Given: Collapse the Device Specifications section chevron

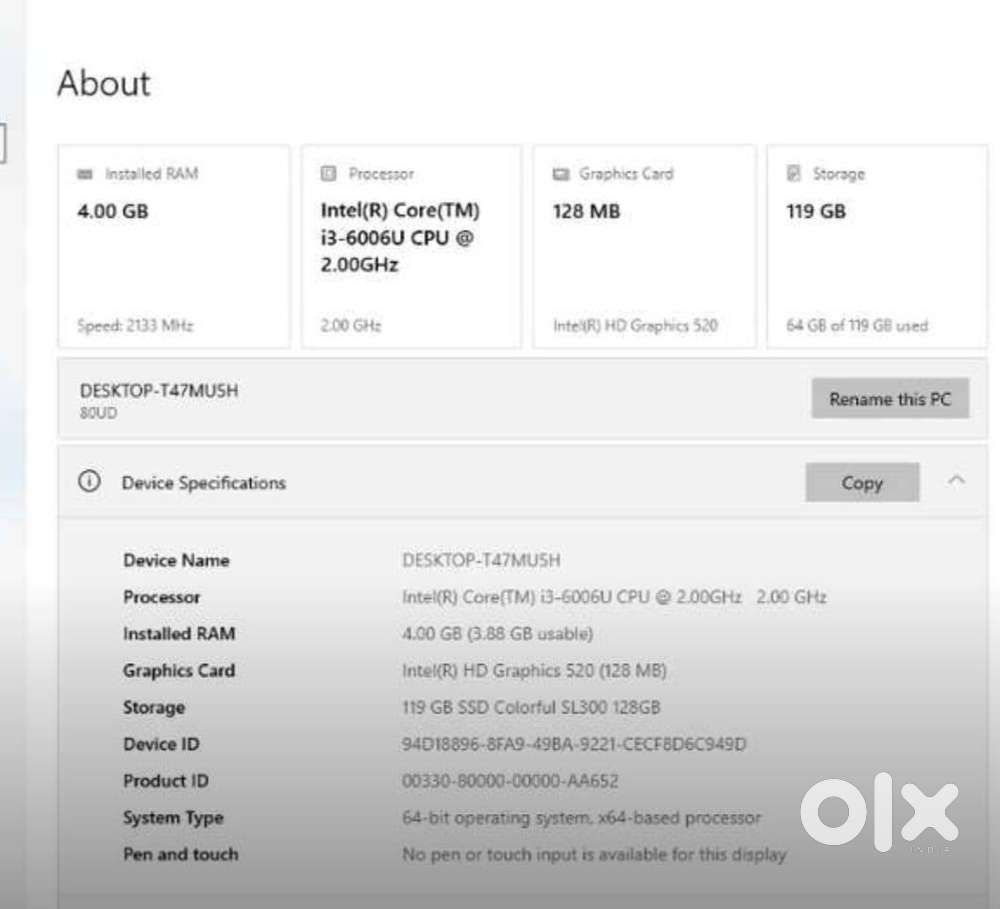Looking at the screenshot, I should (956, 482).
